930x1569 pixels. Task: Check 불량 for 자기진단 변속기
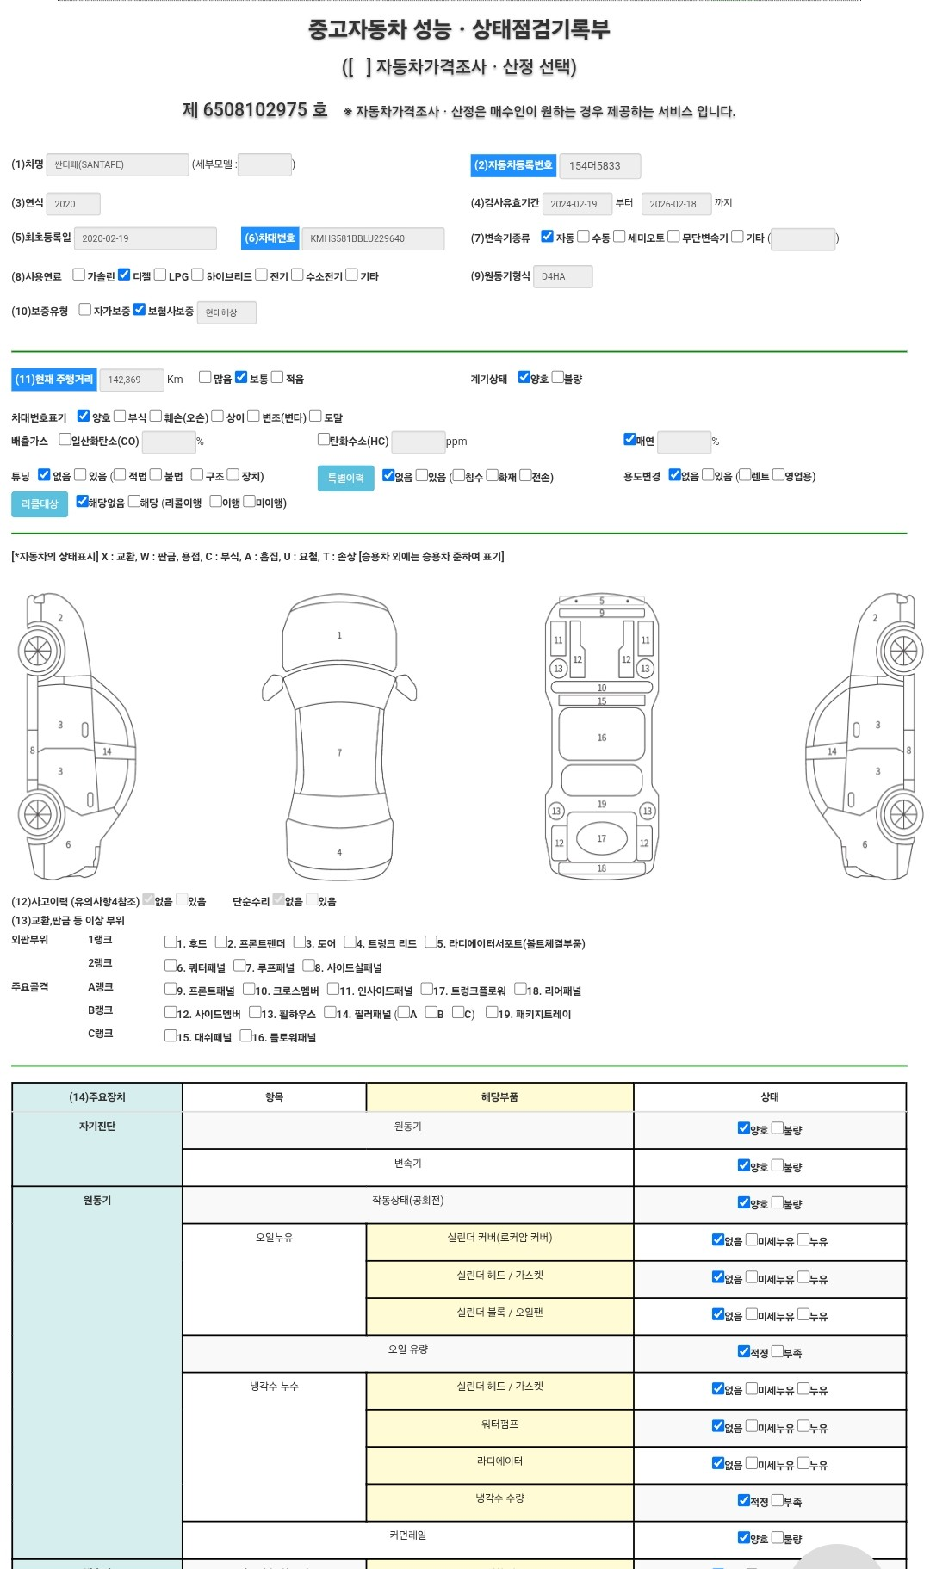[x=777, y=1165]
